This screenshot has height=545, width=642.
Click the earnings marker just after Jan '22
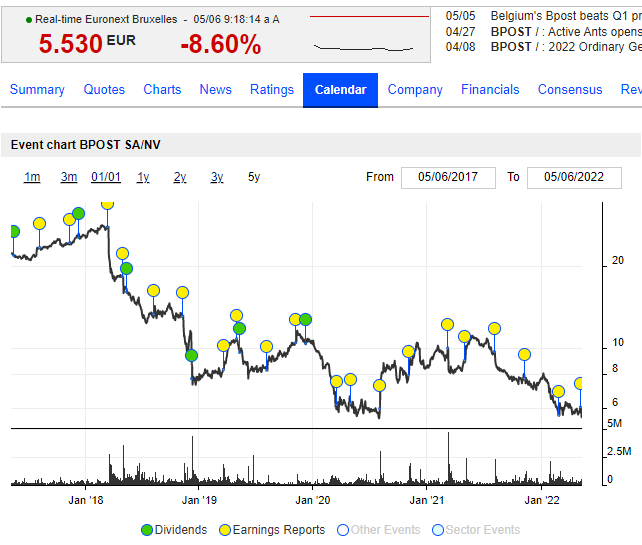[558, 392]
